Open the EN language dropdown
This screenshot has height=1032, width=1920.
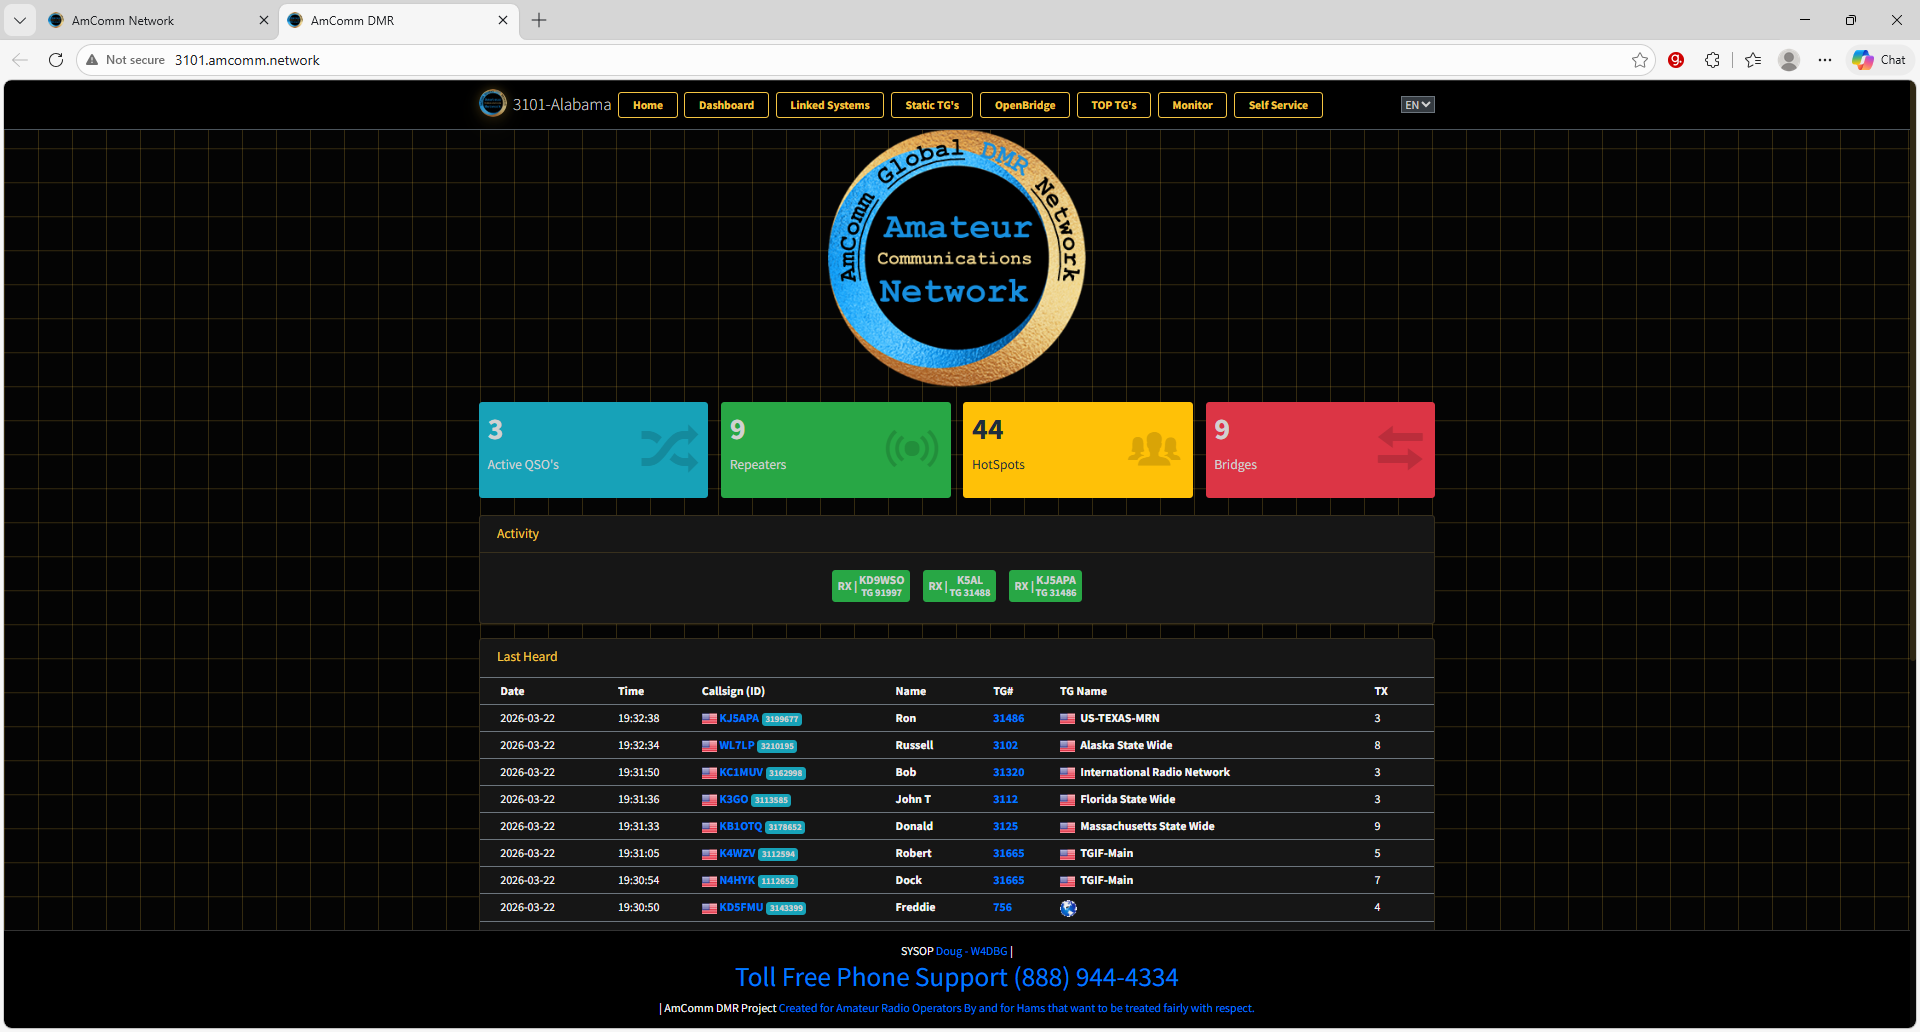point(1417,105)
